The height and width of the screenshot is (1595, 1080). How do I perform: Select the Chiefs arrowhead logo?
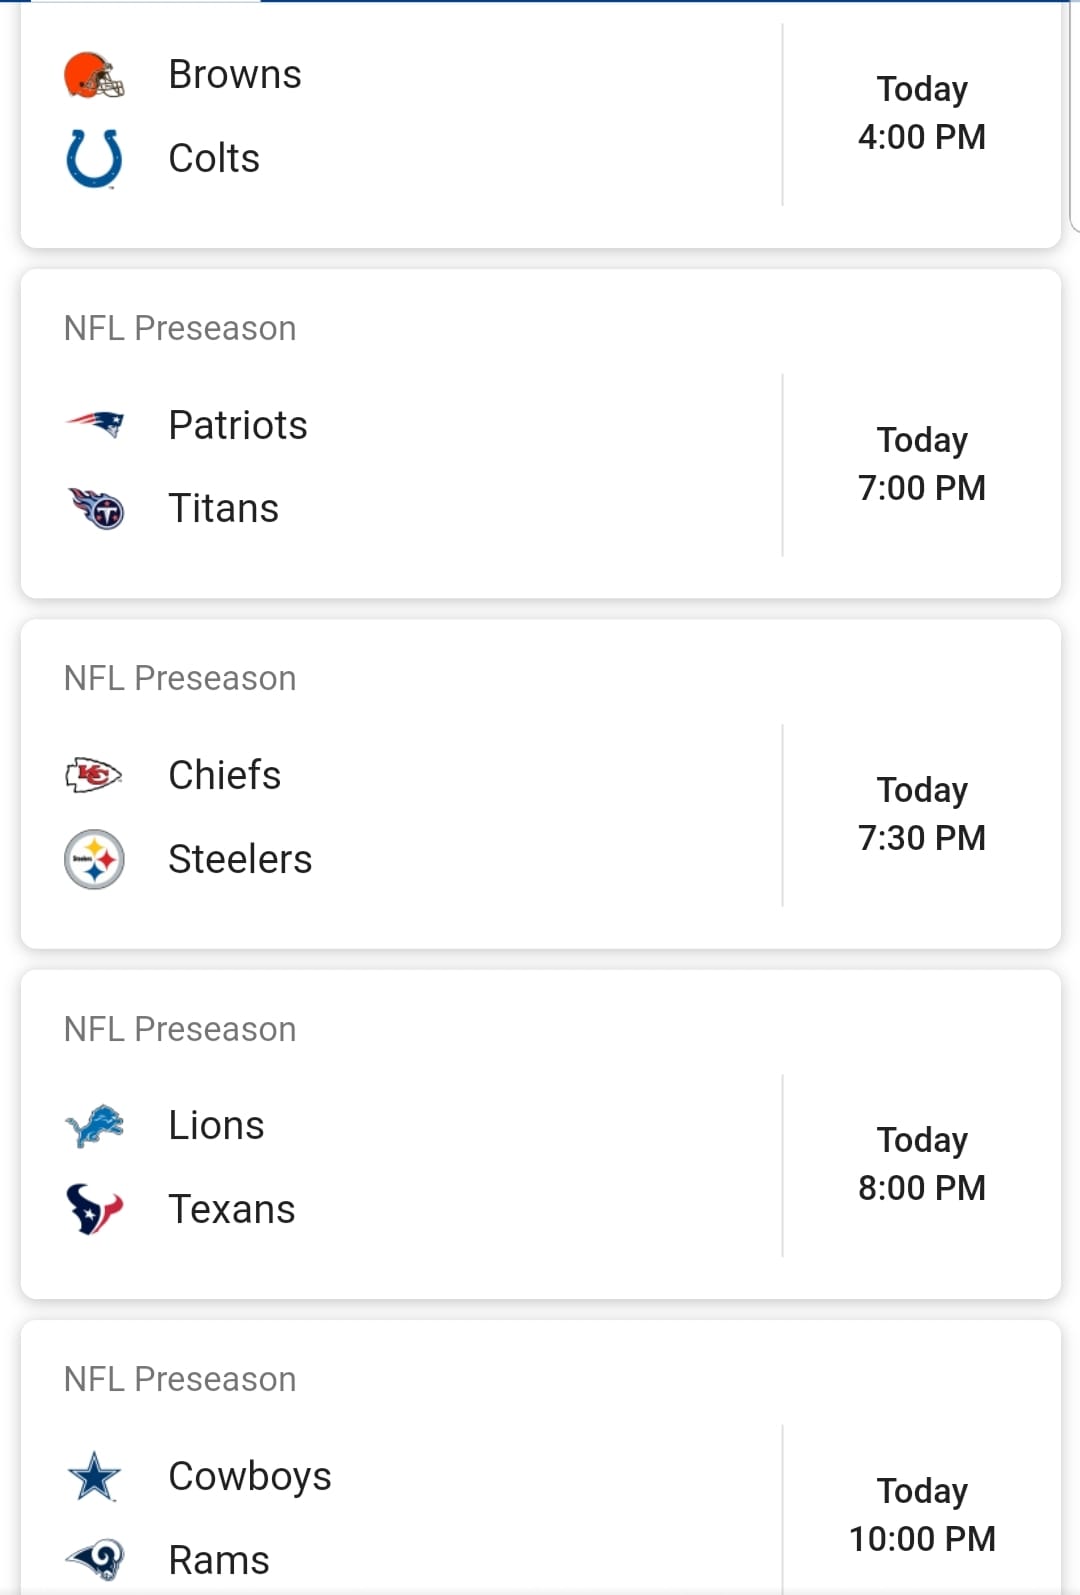coord(94,775)
